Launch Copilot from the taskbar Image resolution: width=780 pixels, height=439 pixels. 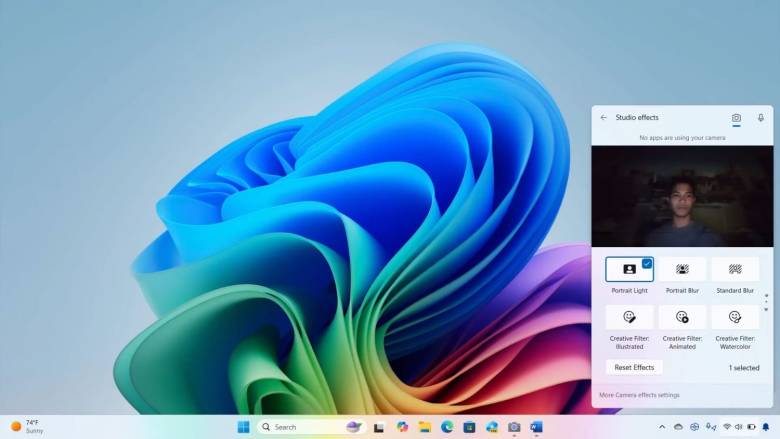tap(402, 427)
